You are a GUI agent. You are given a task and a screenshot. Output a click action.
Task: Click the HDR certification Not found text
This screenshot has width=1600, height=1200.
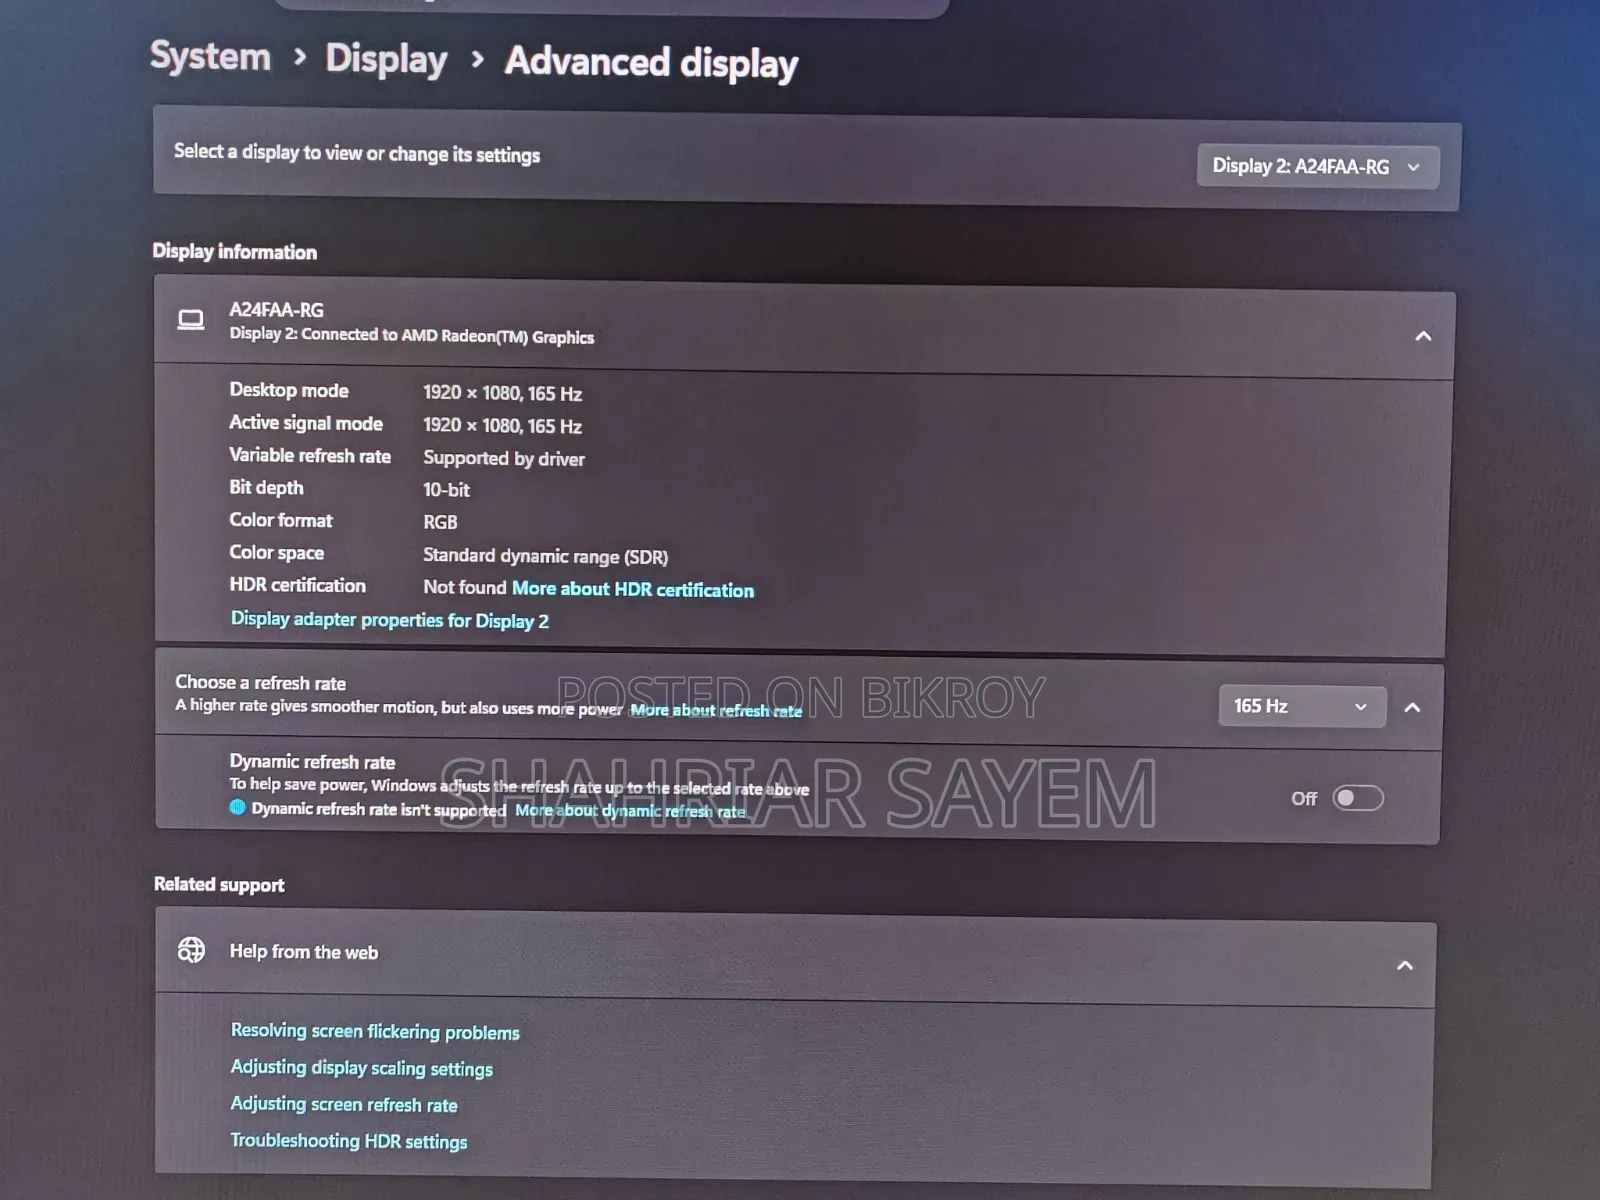point(465,587)
